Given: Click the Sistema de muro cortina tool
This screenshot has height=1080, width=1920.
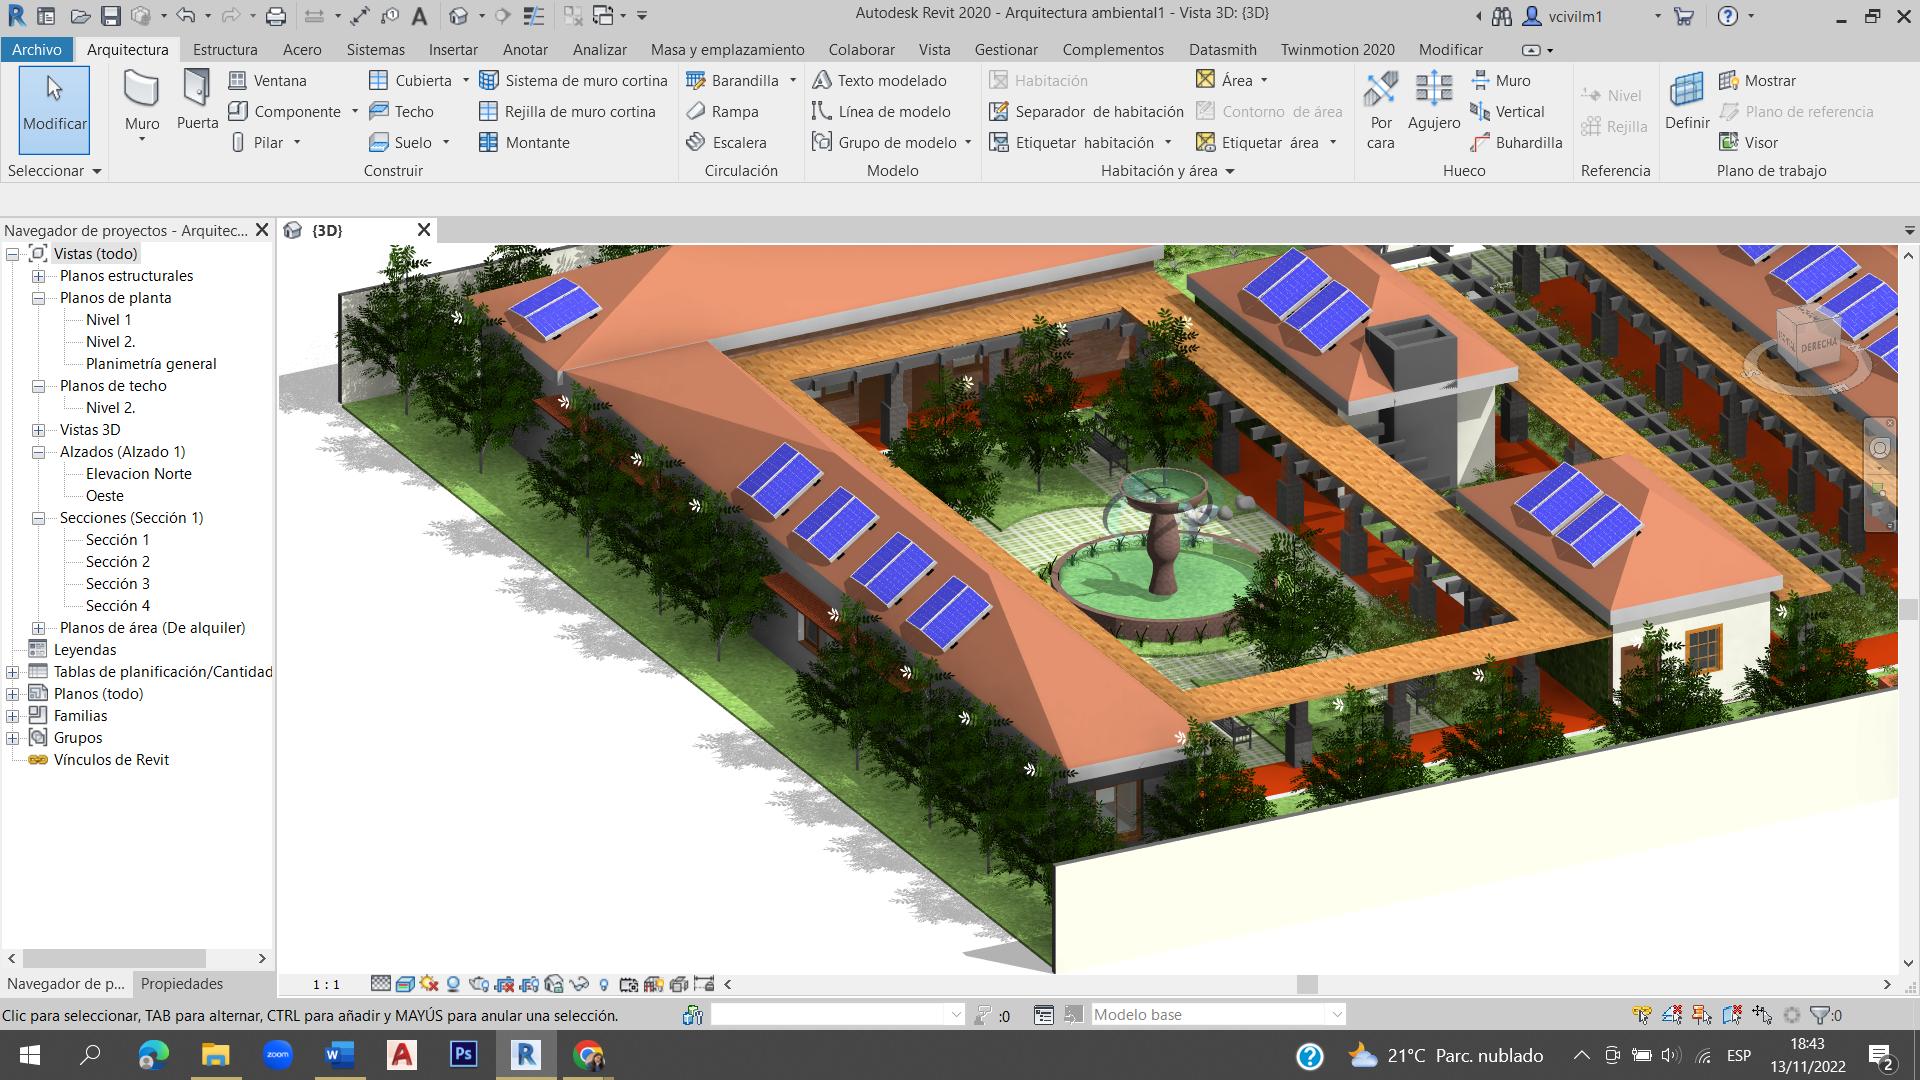Looking at the screenshot, I should pos(573,80).
